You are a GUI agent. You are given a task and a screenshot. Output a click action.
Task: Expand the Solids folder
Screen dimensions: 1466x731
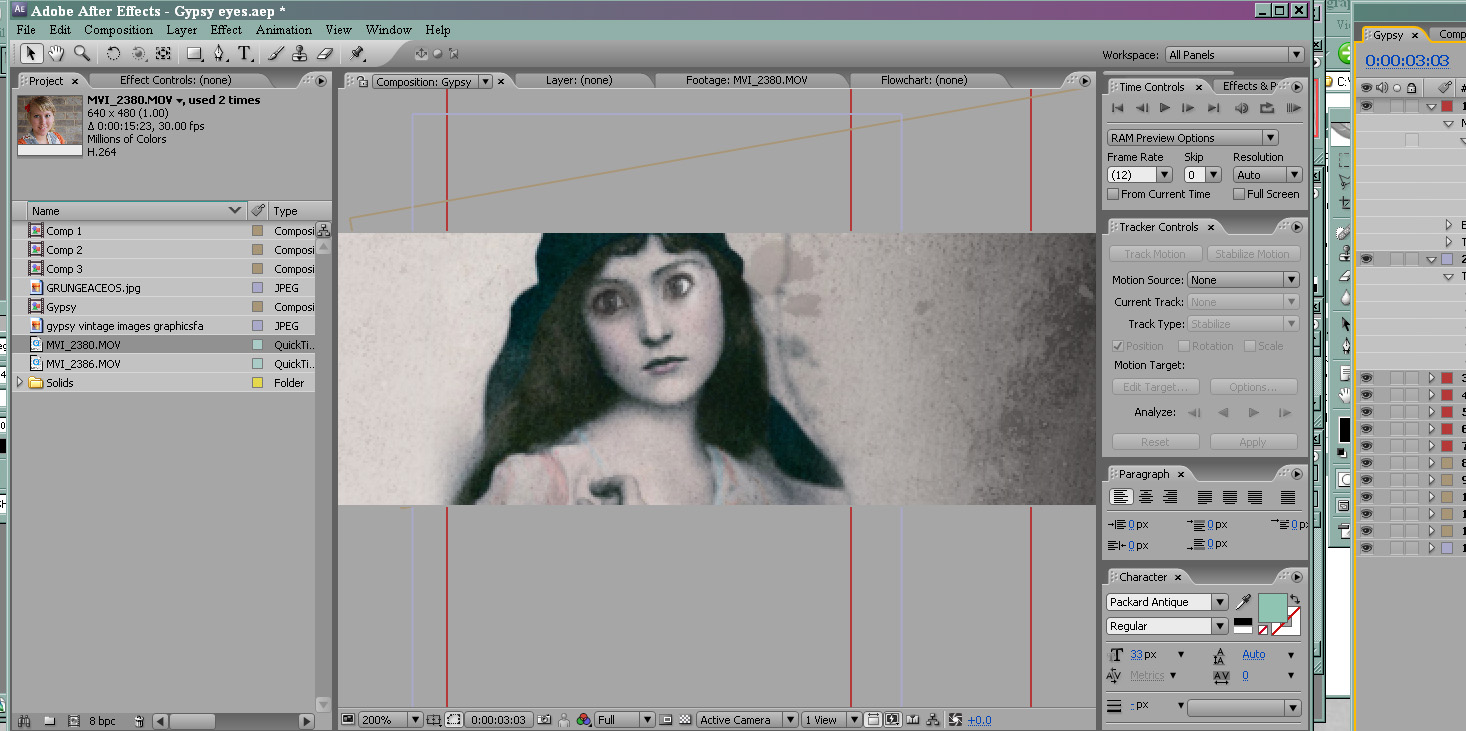21,383
